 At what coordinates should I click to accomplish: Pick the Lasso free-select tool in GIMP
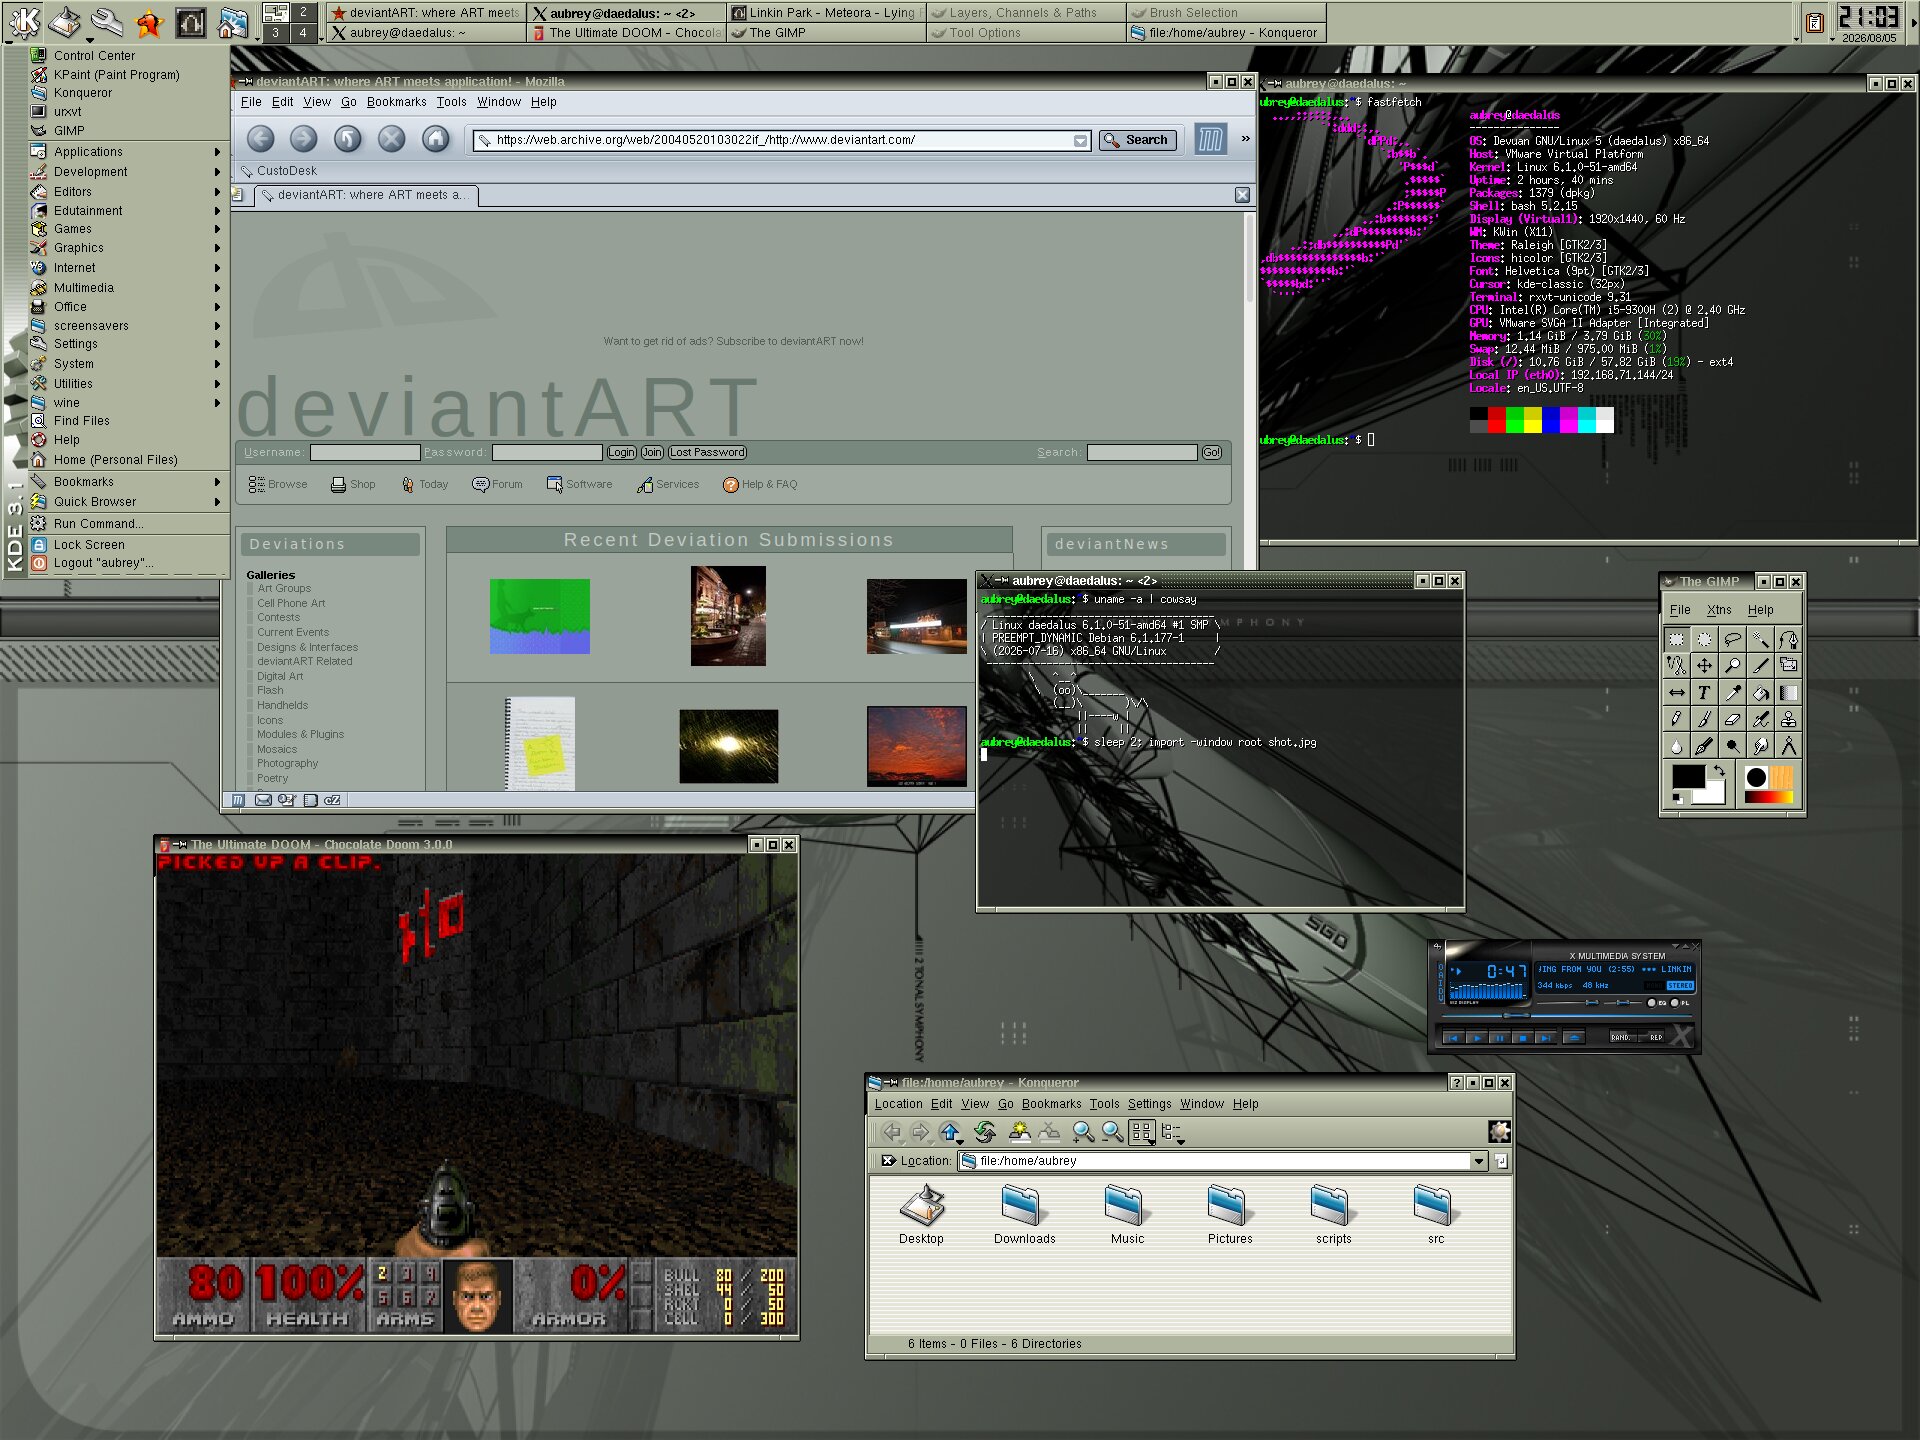pos(1733,639)
